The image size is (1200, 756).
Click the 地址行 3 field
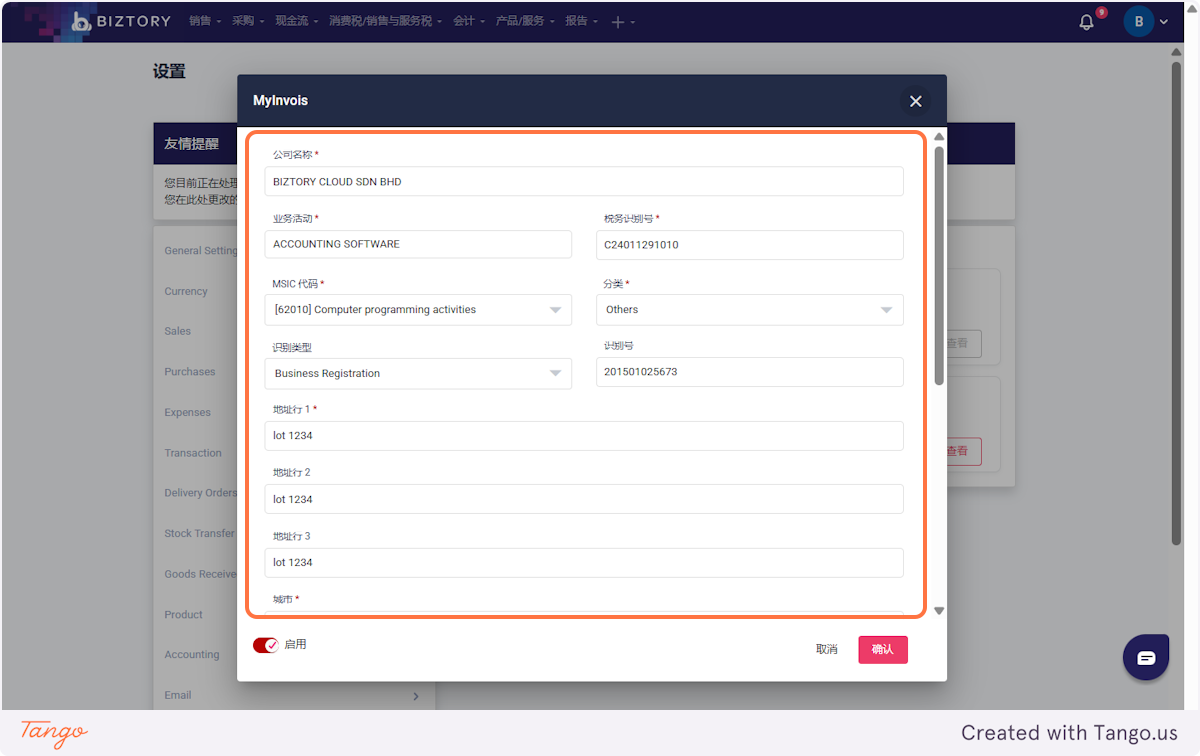[584, 563]
